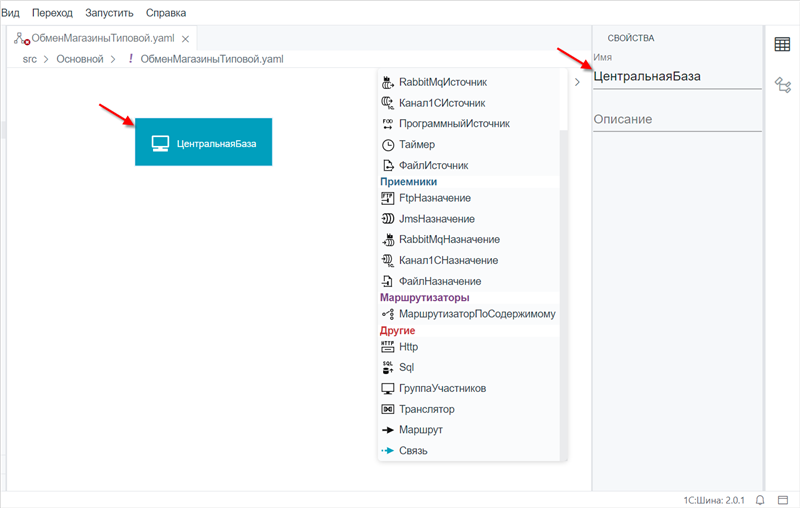The image size is (800, 508).
Task: Open the Запустить menu
Action: pos(109,13)
